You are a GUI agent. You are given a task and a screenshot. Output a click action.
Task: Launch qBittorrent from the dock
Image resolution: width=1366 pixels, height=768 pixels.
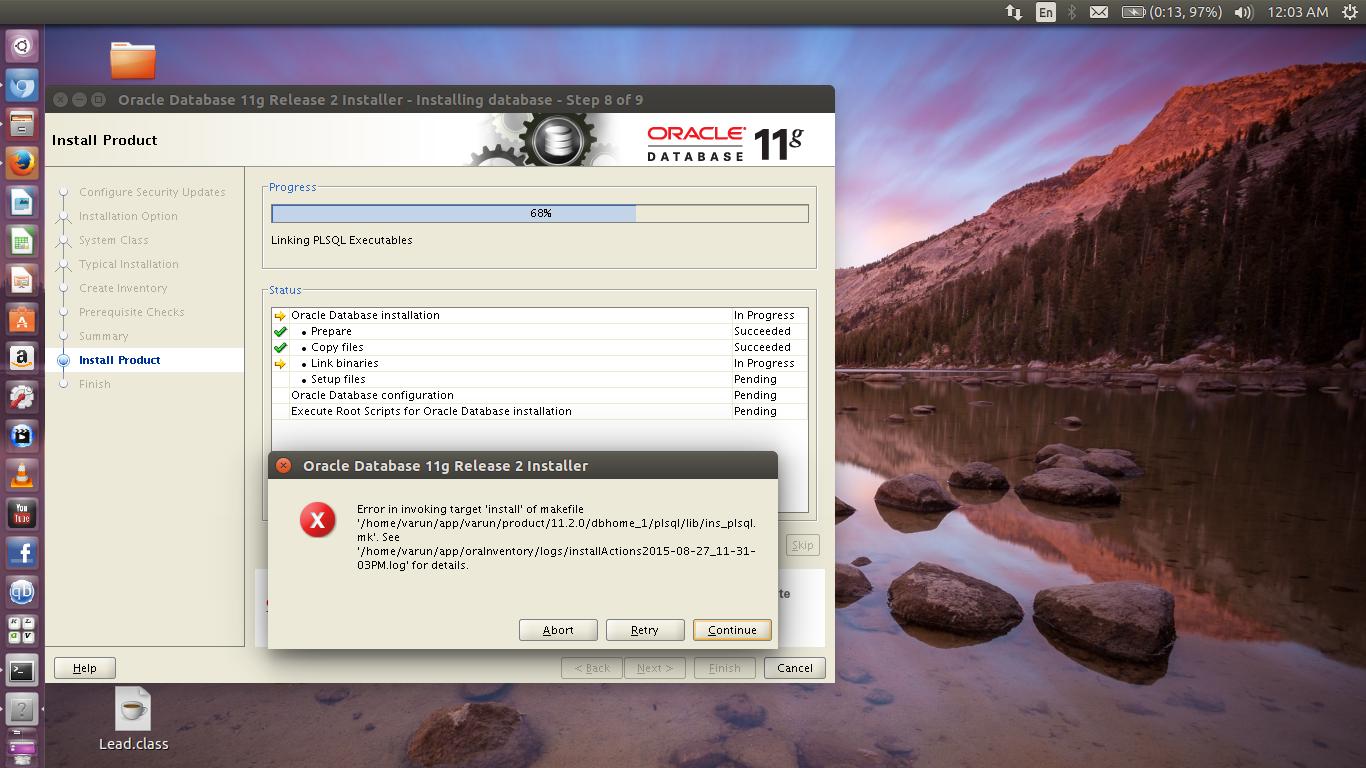(x=22, y=592)
